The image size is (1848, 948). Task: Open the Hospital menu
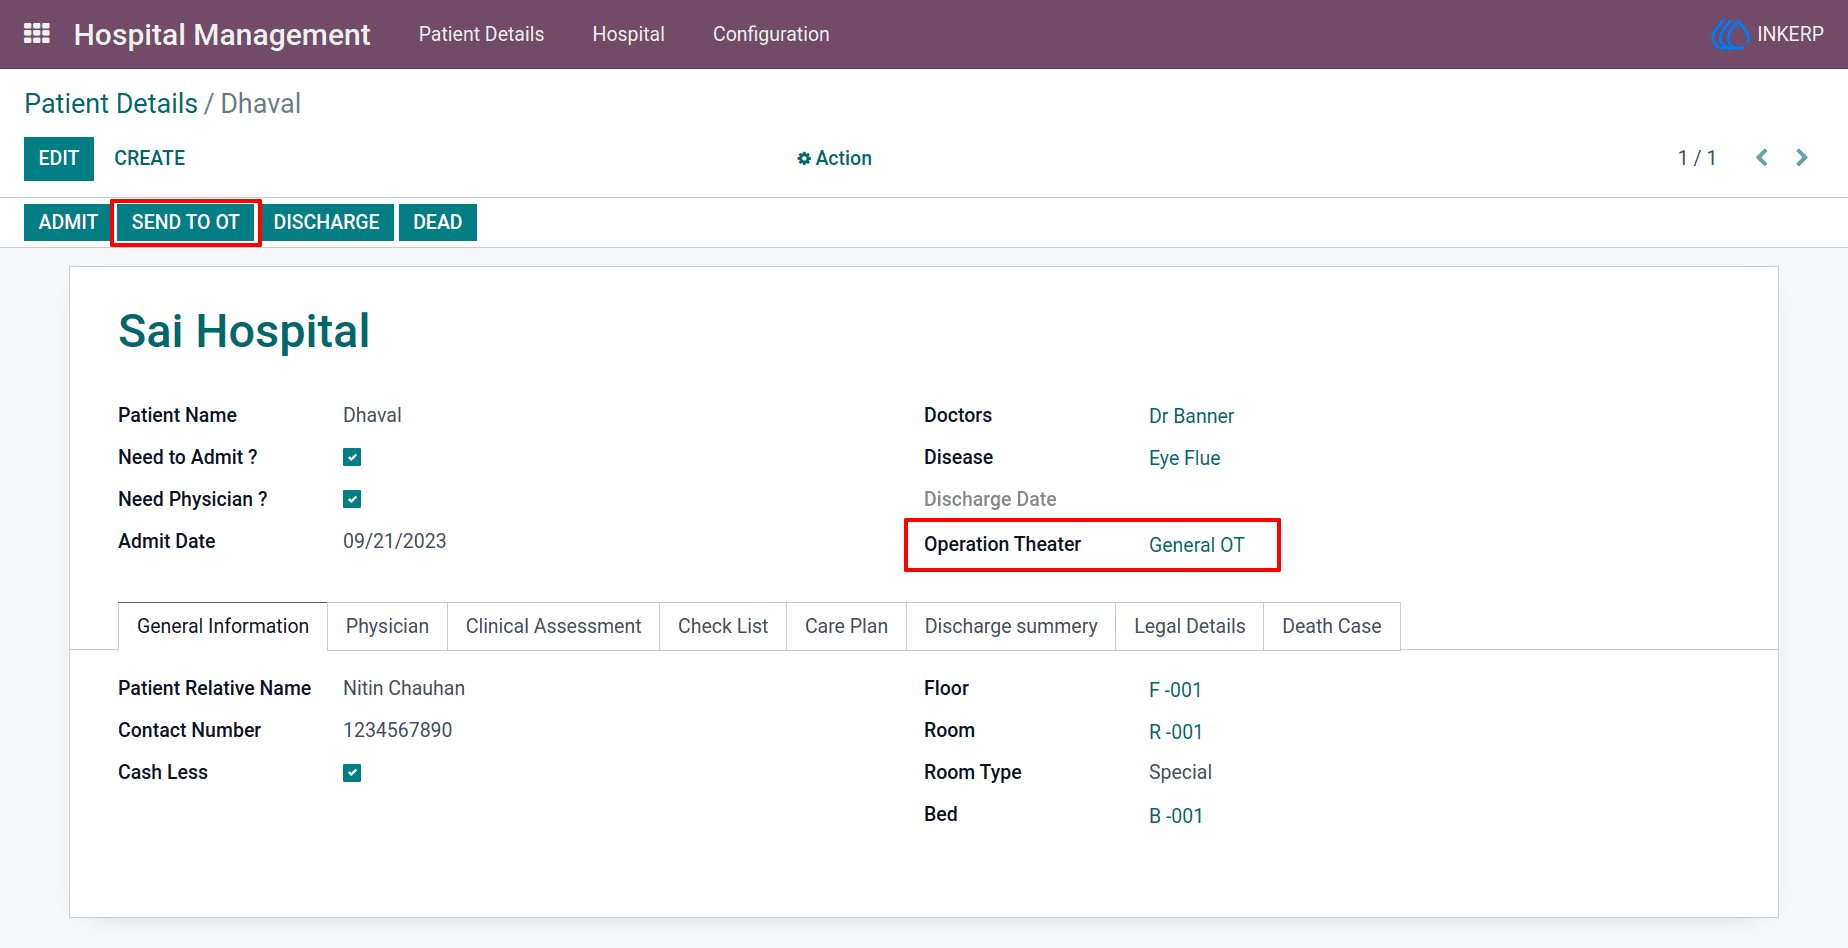click(628, 34)
